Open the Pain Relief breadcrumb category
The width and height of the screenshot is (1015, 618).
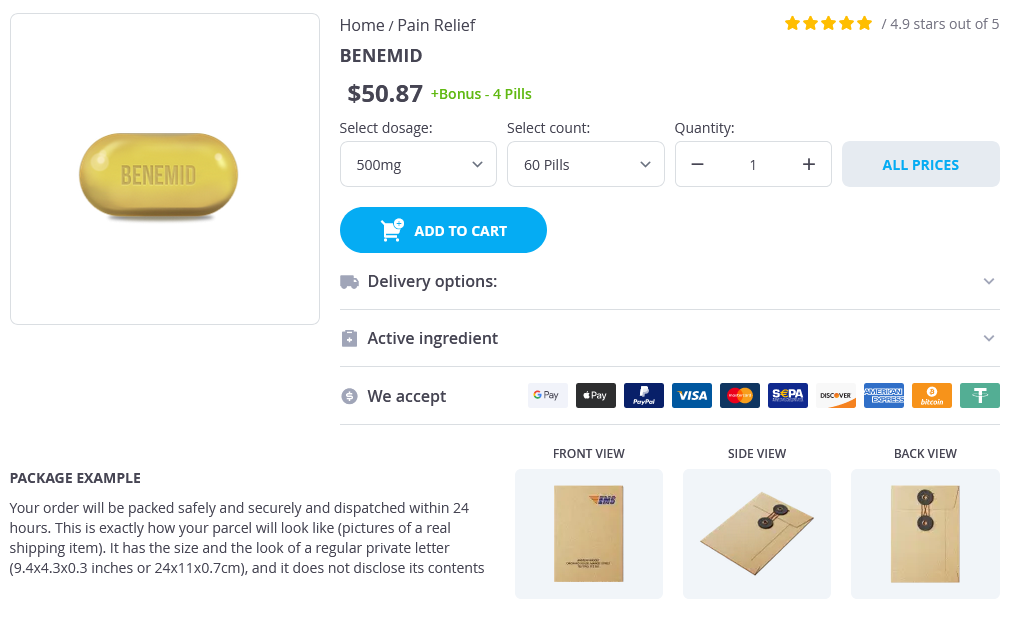436,25
